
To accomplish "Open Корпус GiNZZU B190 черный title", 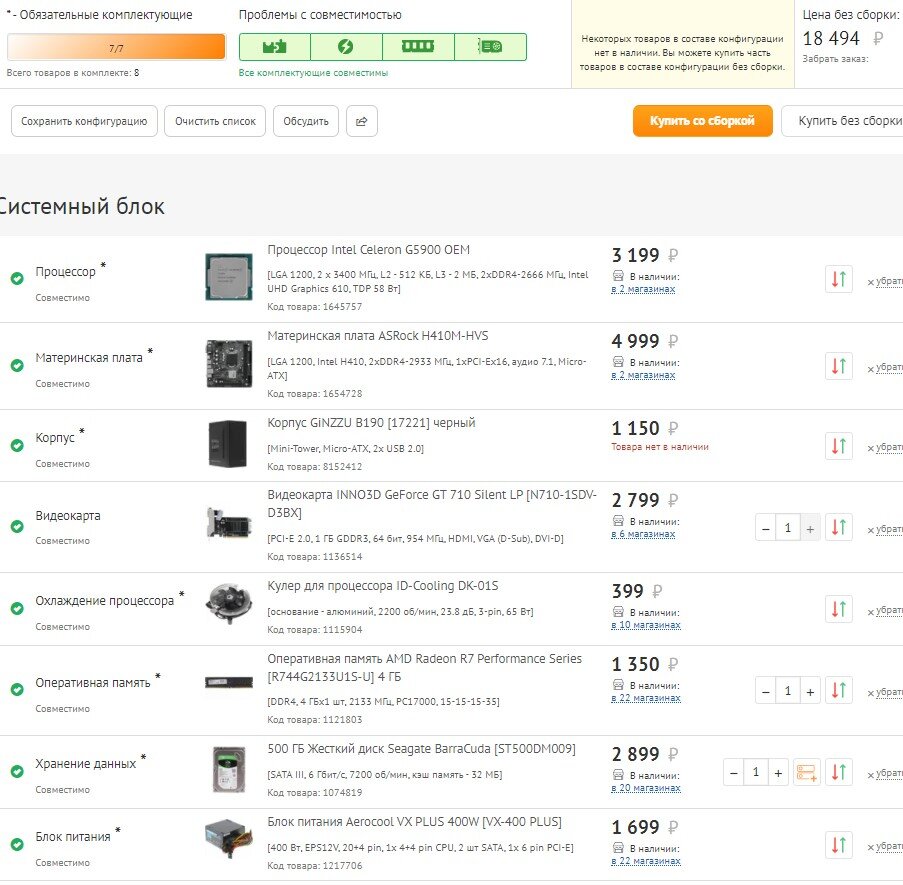I will (371, 423).
